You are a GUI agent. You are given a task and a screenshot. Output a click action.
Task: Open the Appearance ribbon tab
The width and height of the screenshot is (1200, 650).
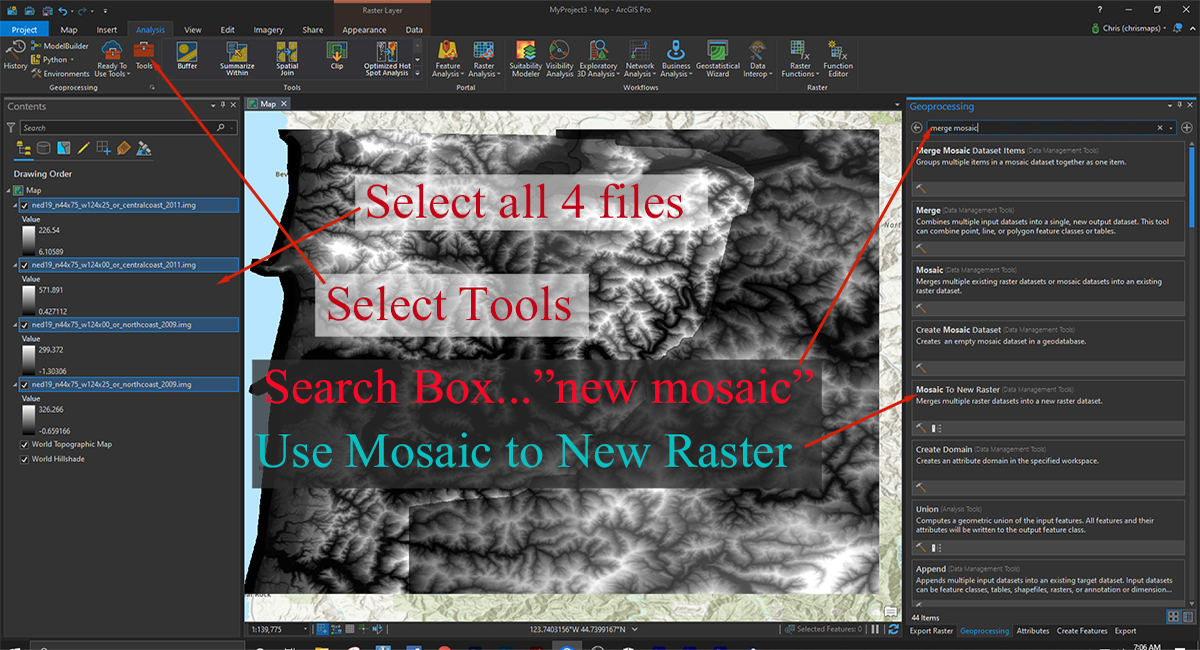[x=364, y=30]
